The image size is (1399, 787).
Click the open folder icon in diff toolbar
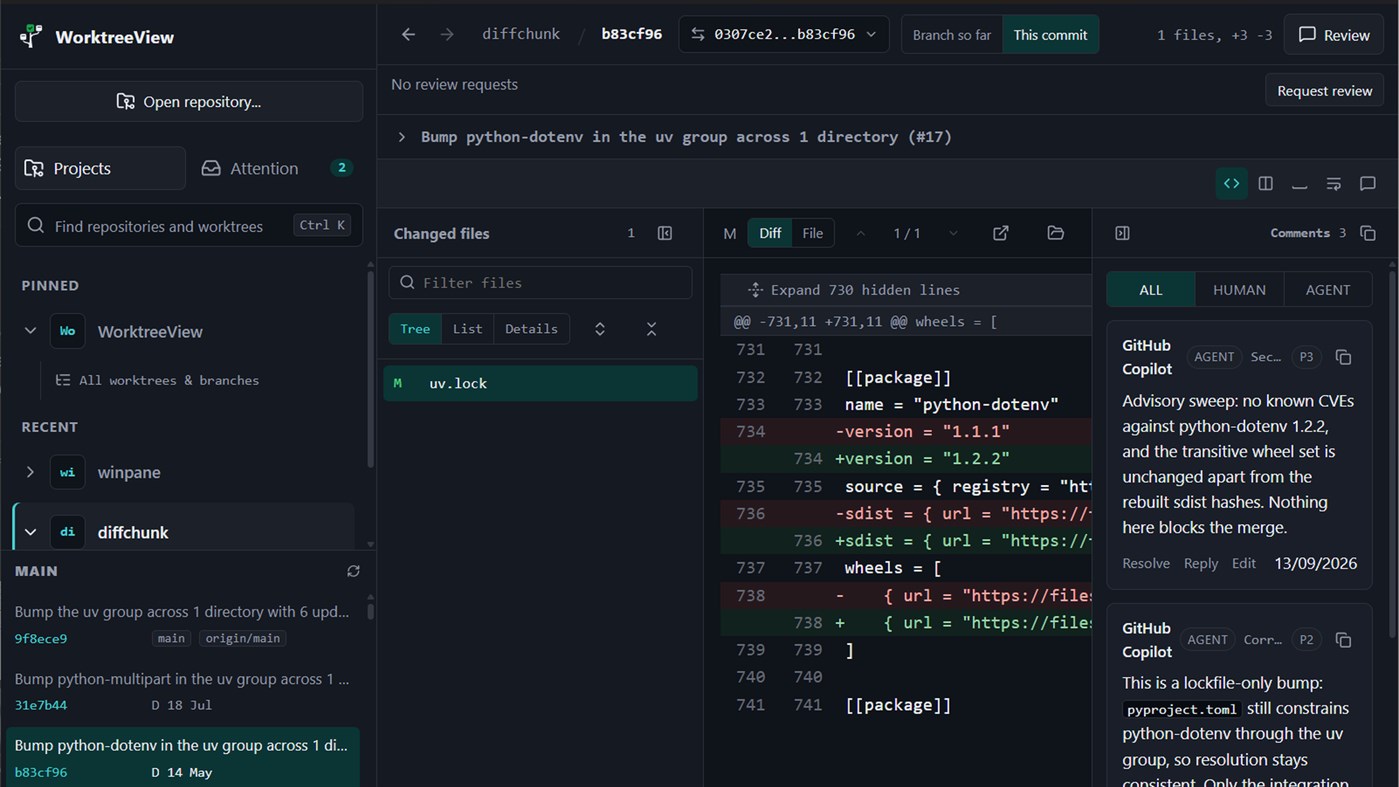1055,233
